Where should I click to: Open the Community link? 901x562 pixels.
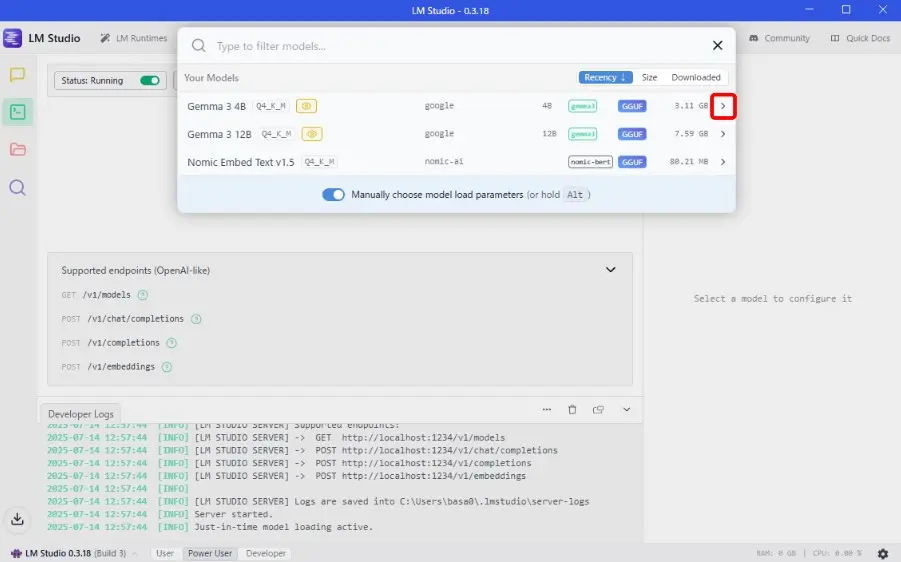779,38
